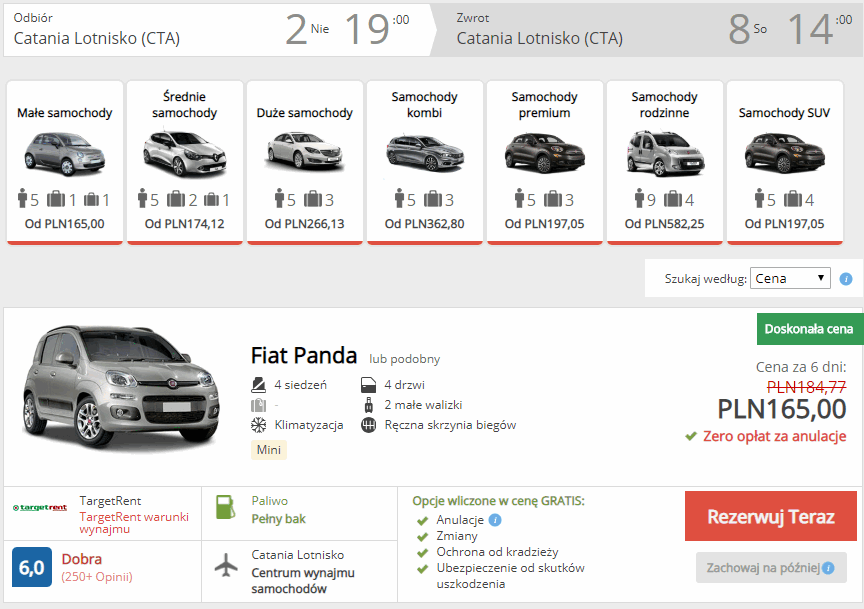The height and width of the screenshot is (609, 864).
Task: Click the Małe samochody car thumbnail
Action: (x=64, y=154)
